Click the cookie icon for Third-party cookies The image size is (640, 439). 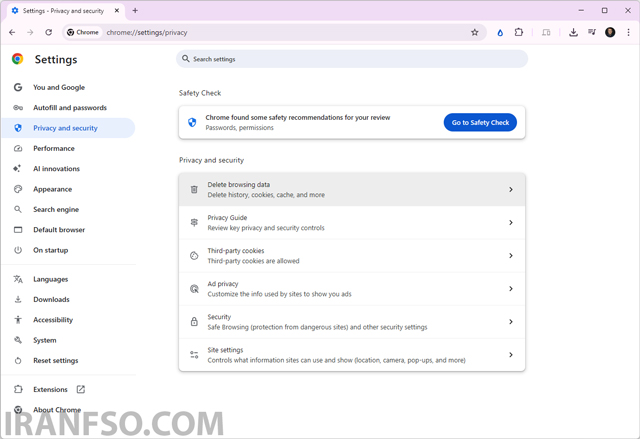tap(194, 255)
